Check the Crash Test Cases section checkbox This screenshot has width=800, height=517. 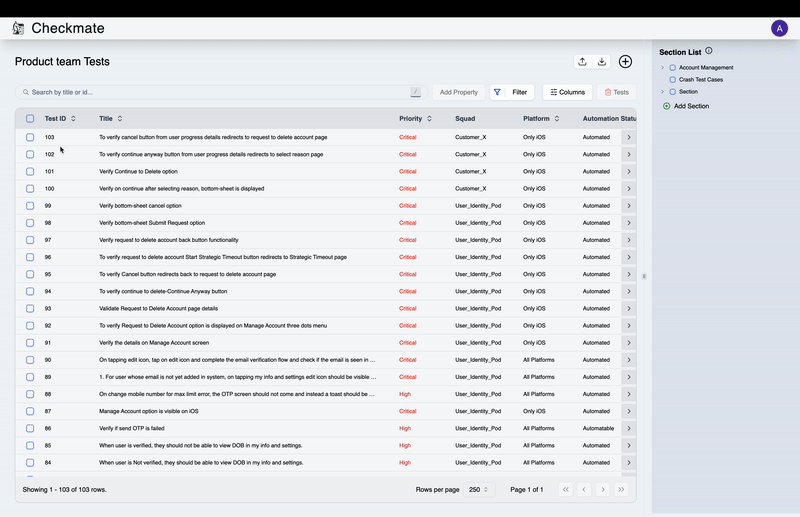(673, 79)
